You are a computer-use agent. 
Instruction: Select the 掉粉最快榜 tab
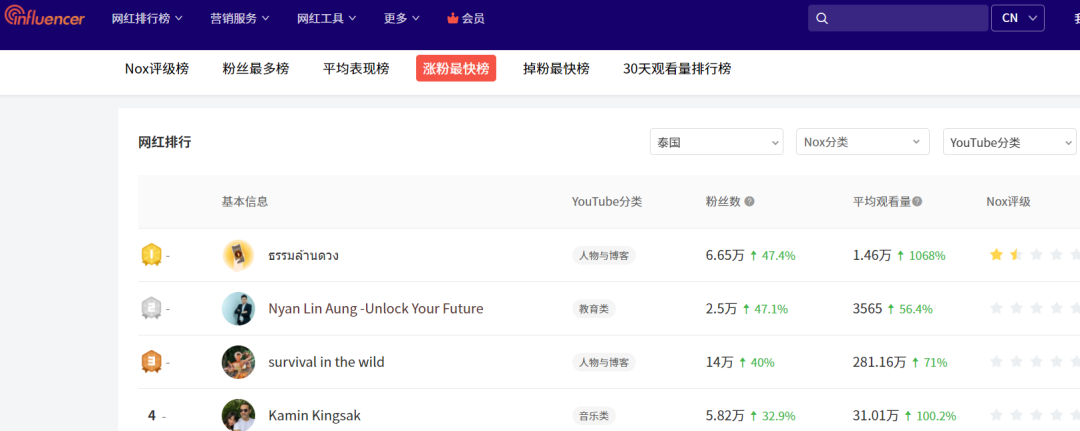click(556, 69)
